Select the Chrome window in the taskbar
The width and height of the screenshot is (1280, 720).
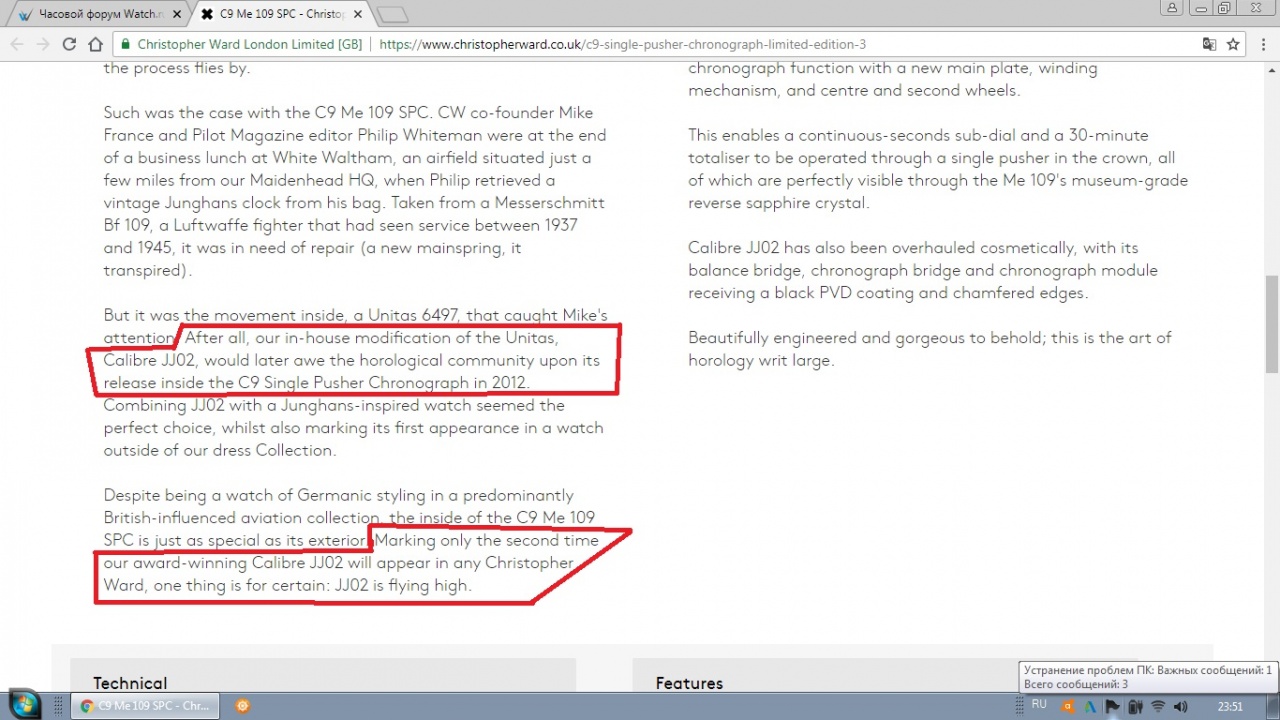point(146,706)
